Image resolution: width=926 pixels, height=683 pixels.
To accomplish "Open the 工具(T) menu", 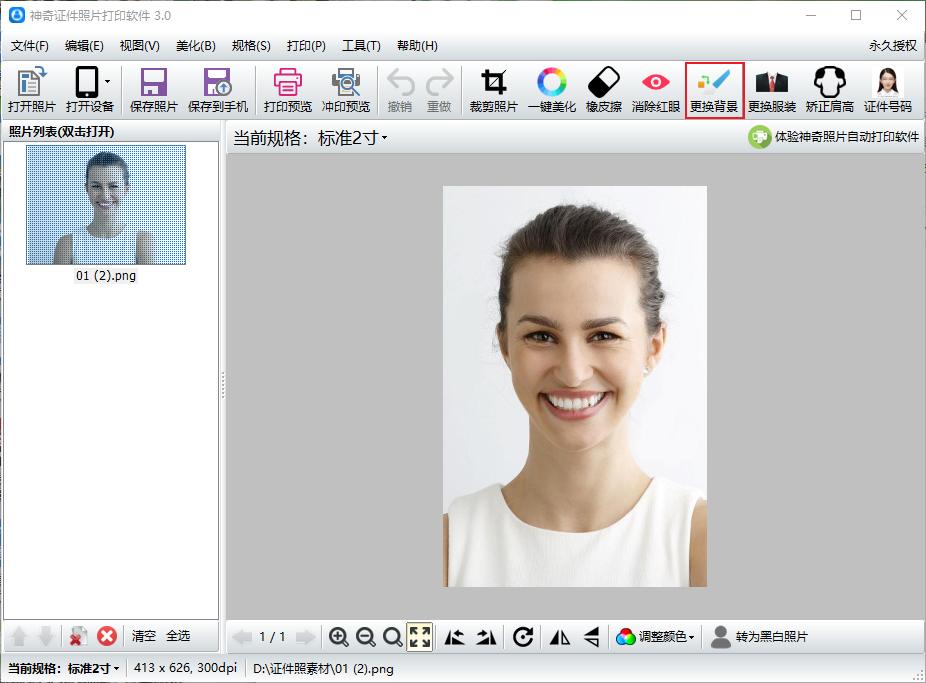I will [362, 45].
